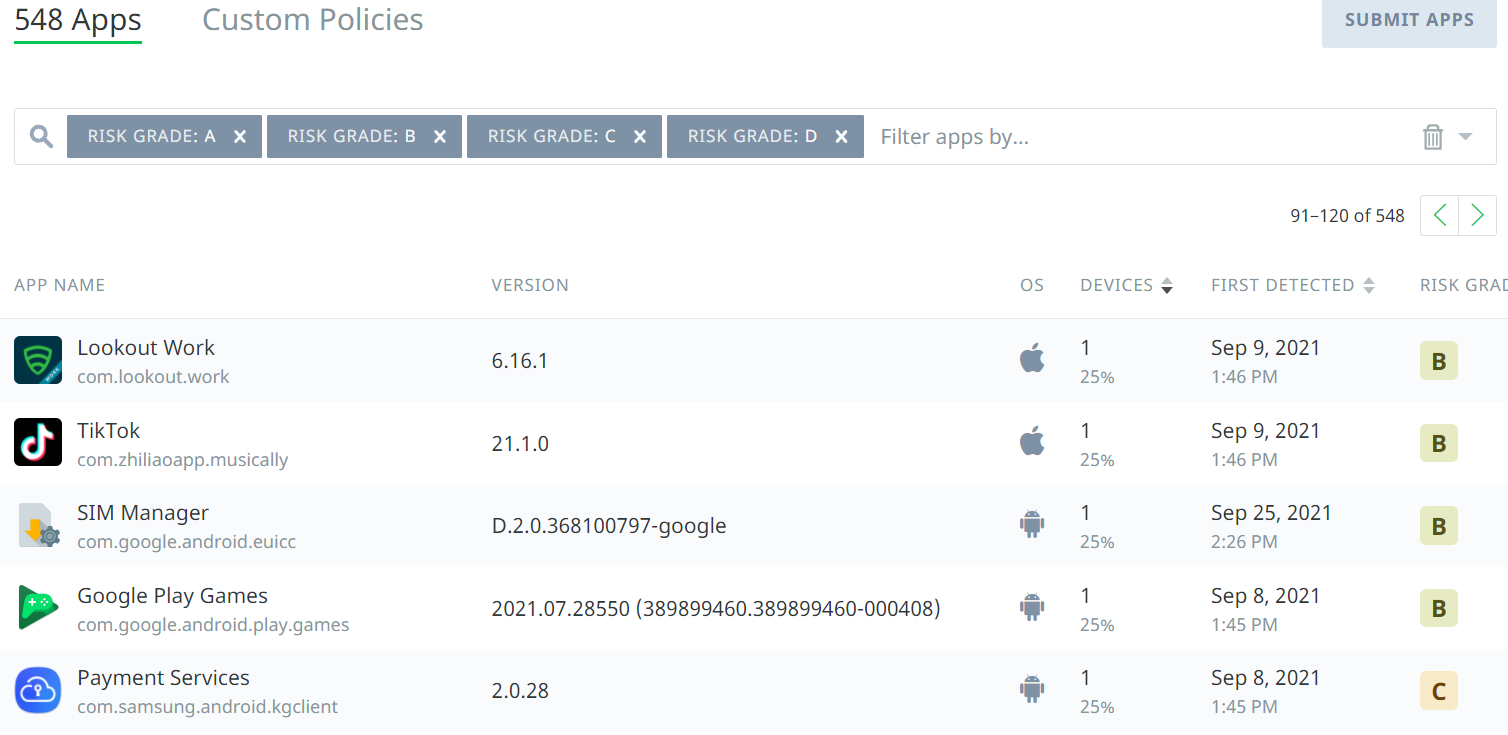The width and height of the screenshot is (1508, 735).
Task: Click the Android icon for Google Play Games
Action: (1032, 606)
